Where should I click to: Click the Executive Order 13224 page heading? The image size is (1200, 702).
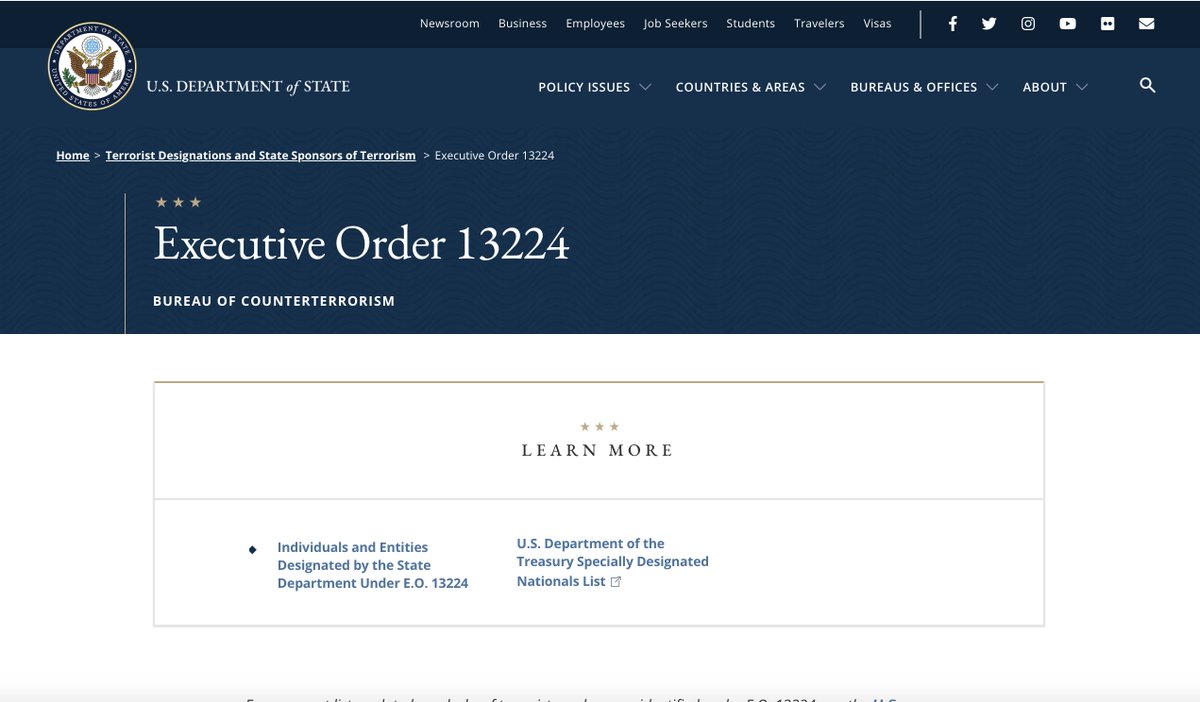[361, 244]
